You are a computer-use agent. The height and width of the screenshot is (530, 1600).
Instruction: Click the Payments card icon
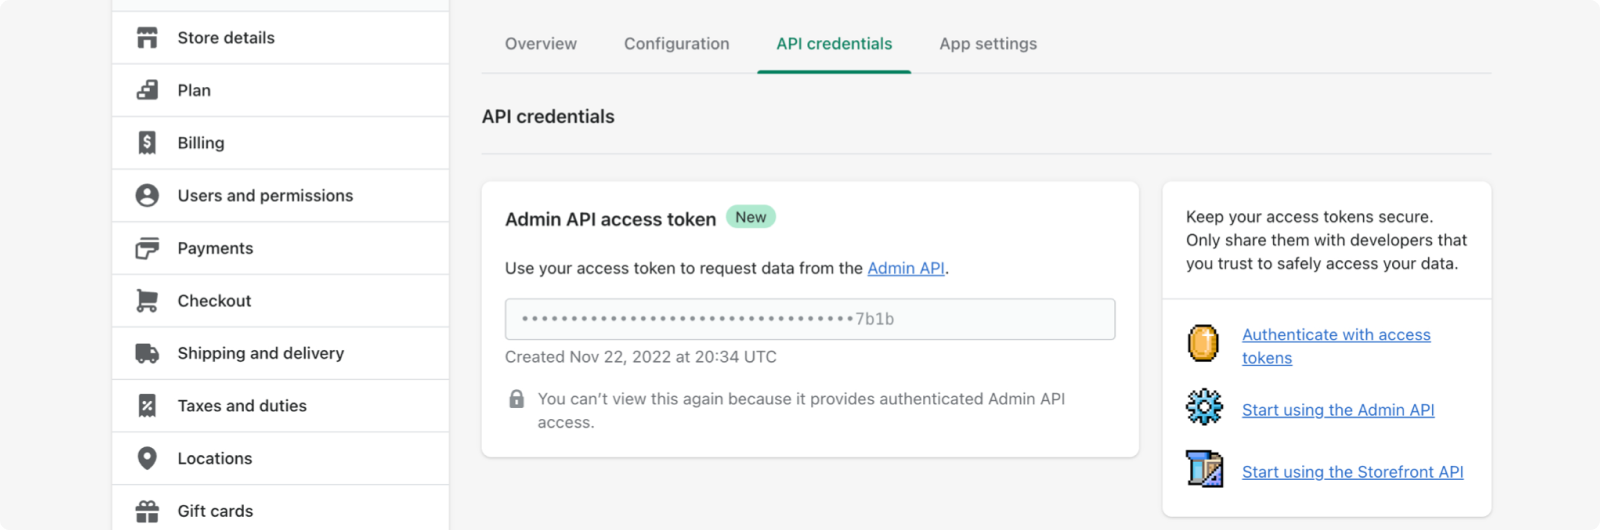147,248
